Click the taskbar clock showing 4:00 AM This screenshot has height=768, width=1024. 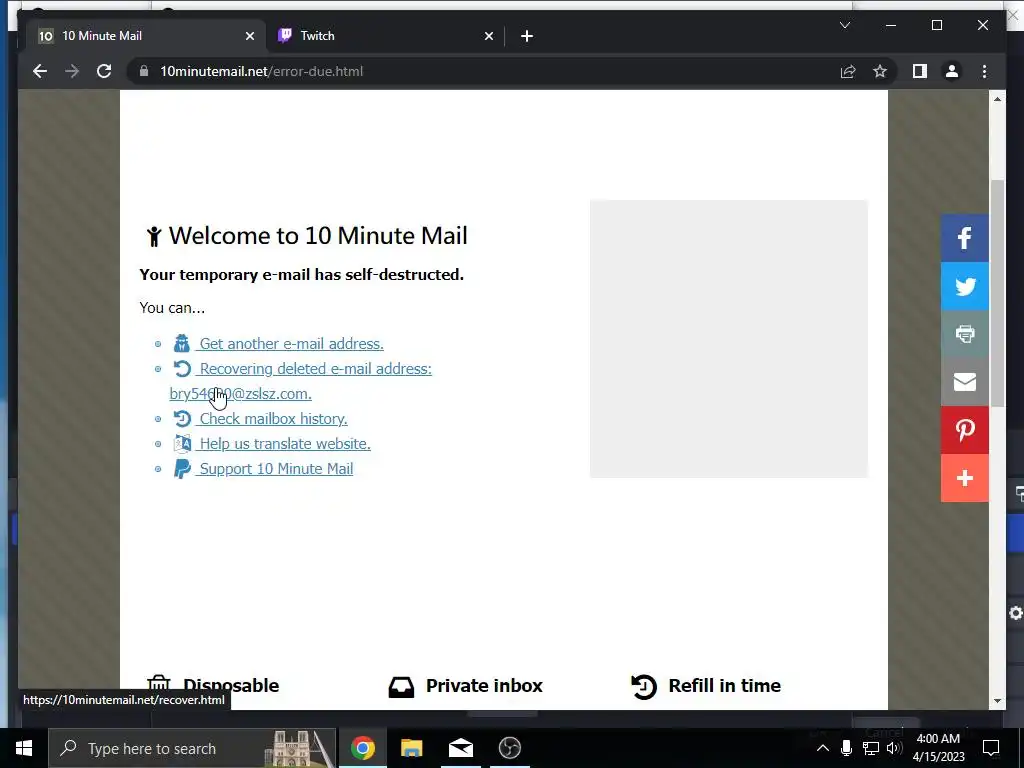coord(938,748)
